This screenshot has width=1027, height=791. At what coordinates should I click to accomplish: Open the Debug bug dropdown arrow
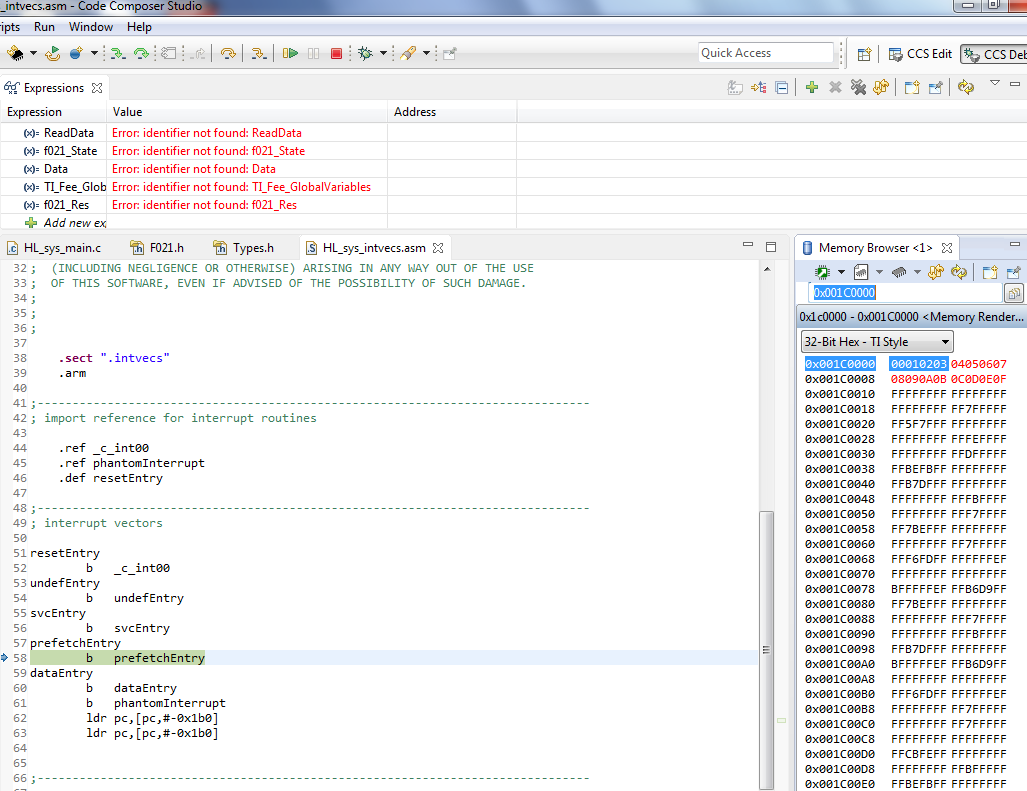[384, 53]
